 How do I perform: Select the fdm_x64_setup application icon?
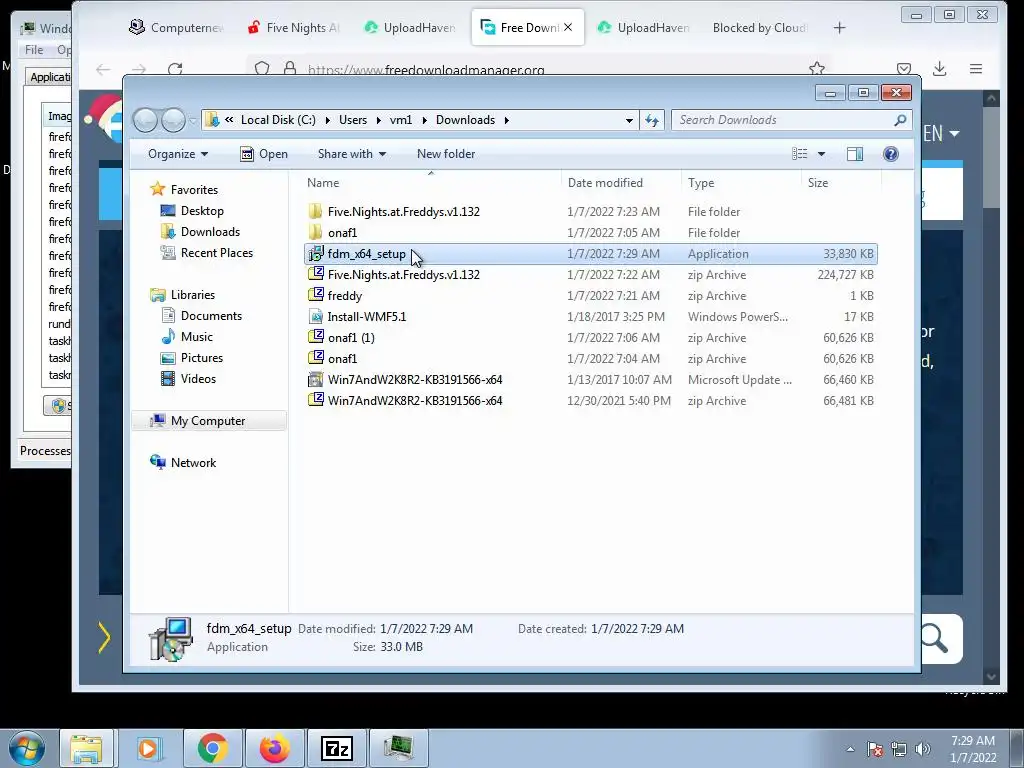point(315,254)
